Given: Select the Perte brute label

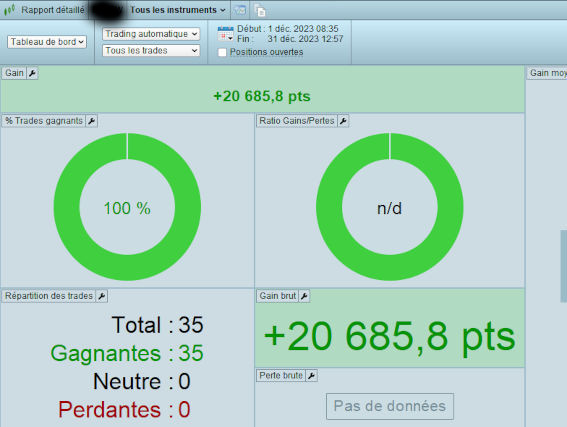Looking at the screenshot, I should click(281, 376).
